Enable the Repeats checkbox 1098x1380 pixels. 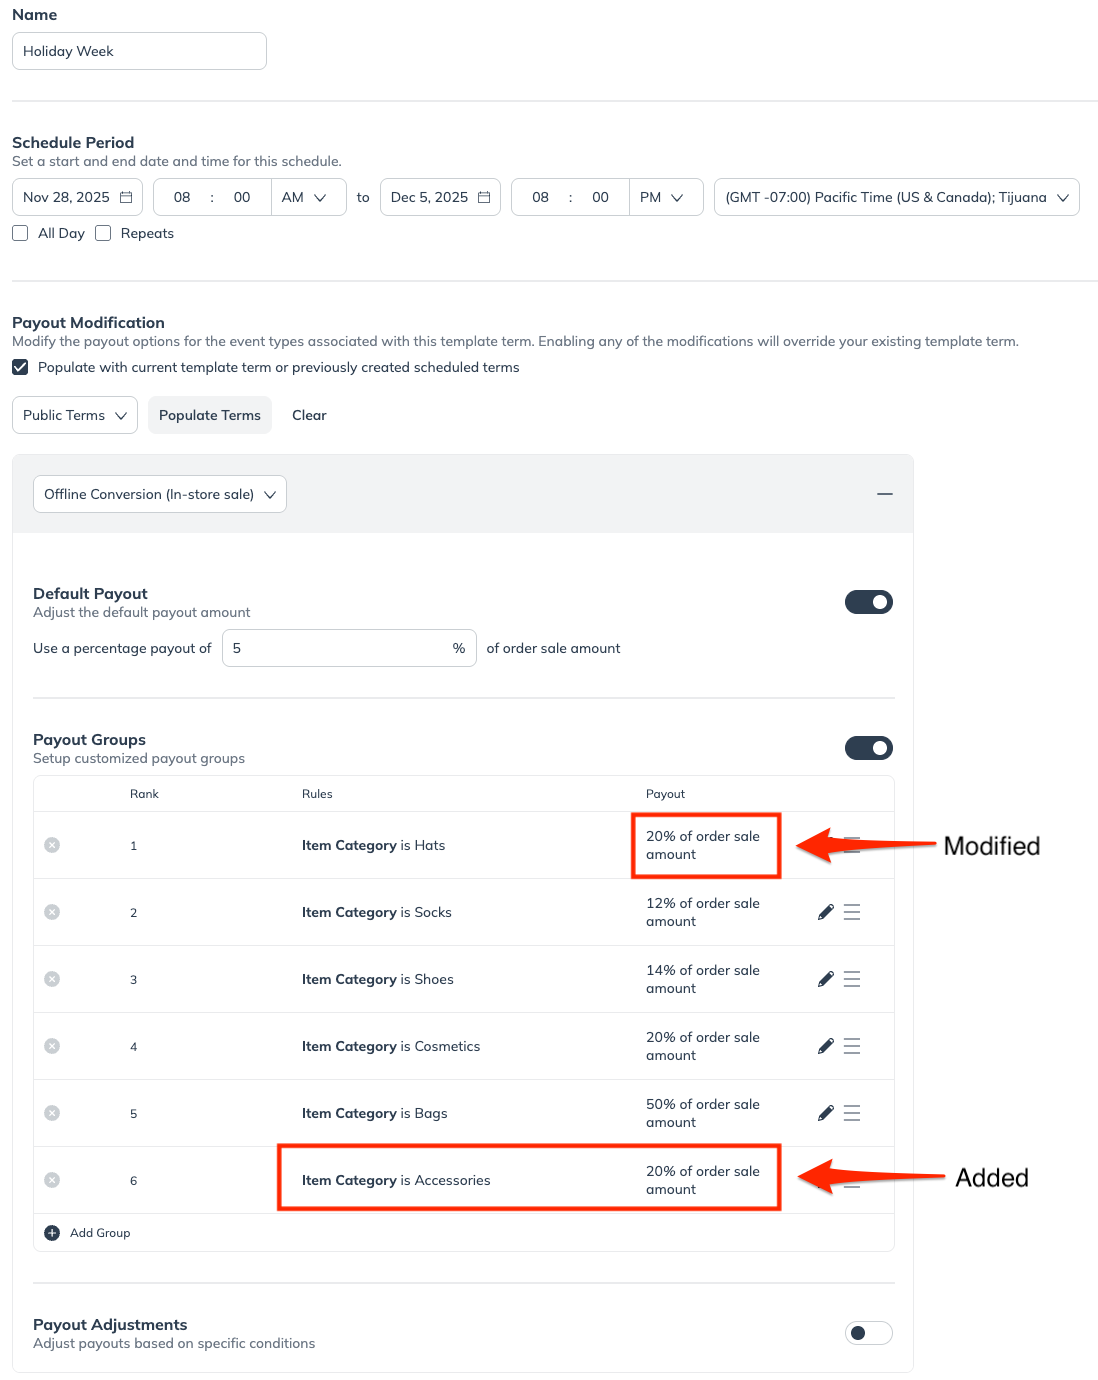pos(103,233)
